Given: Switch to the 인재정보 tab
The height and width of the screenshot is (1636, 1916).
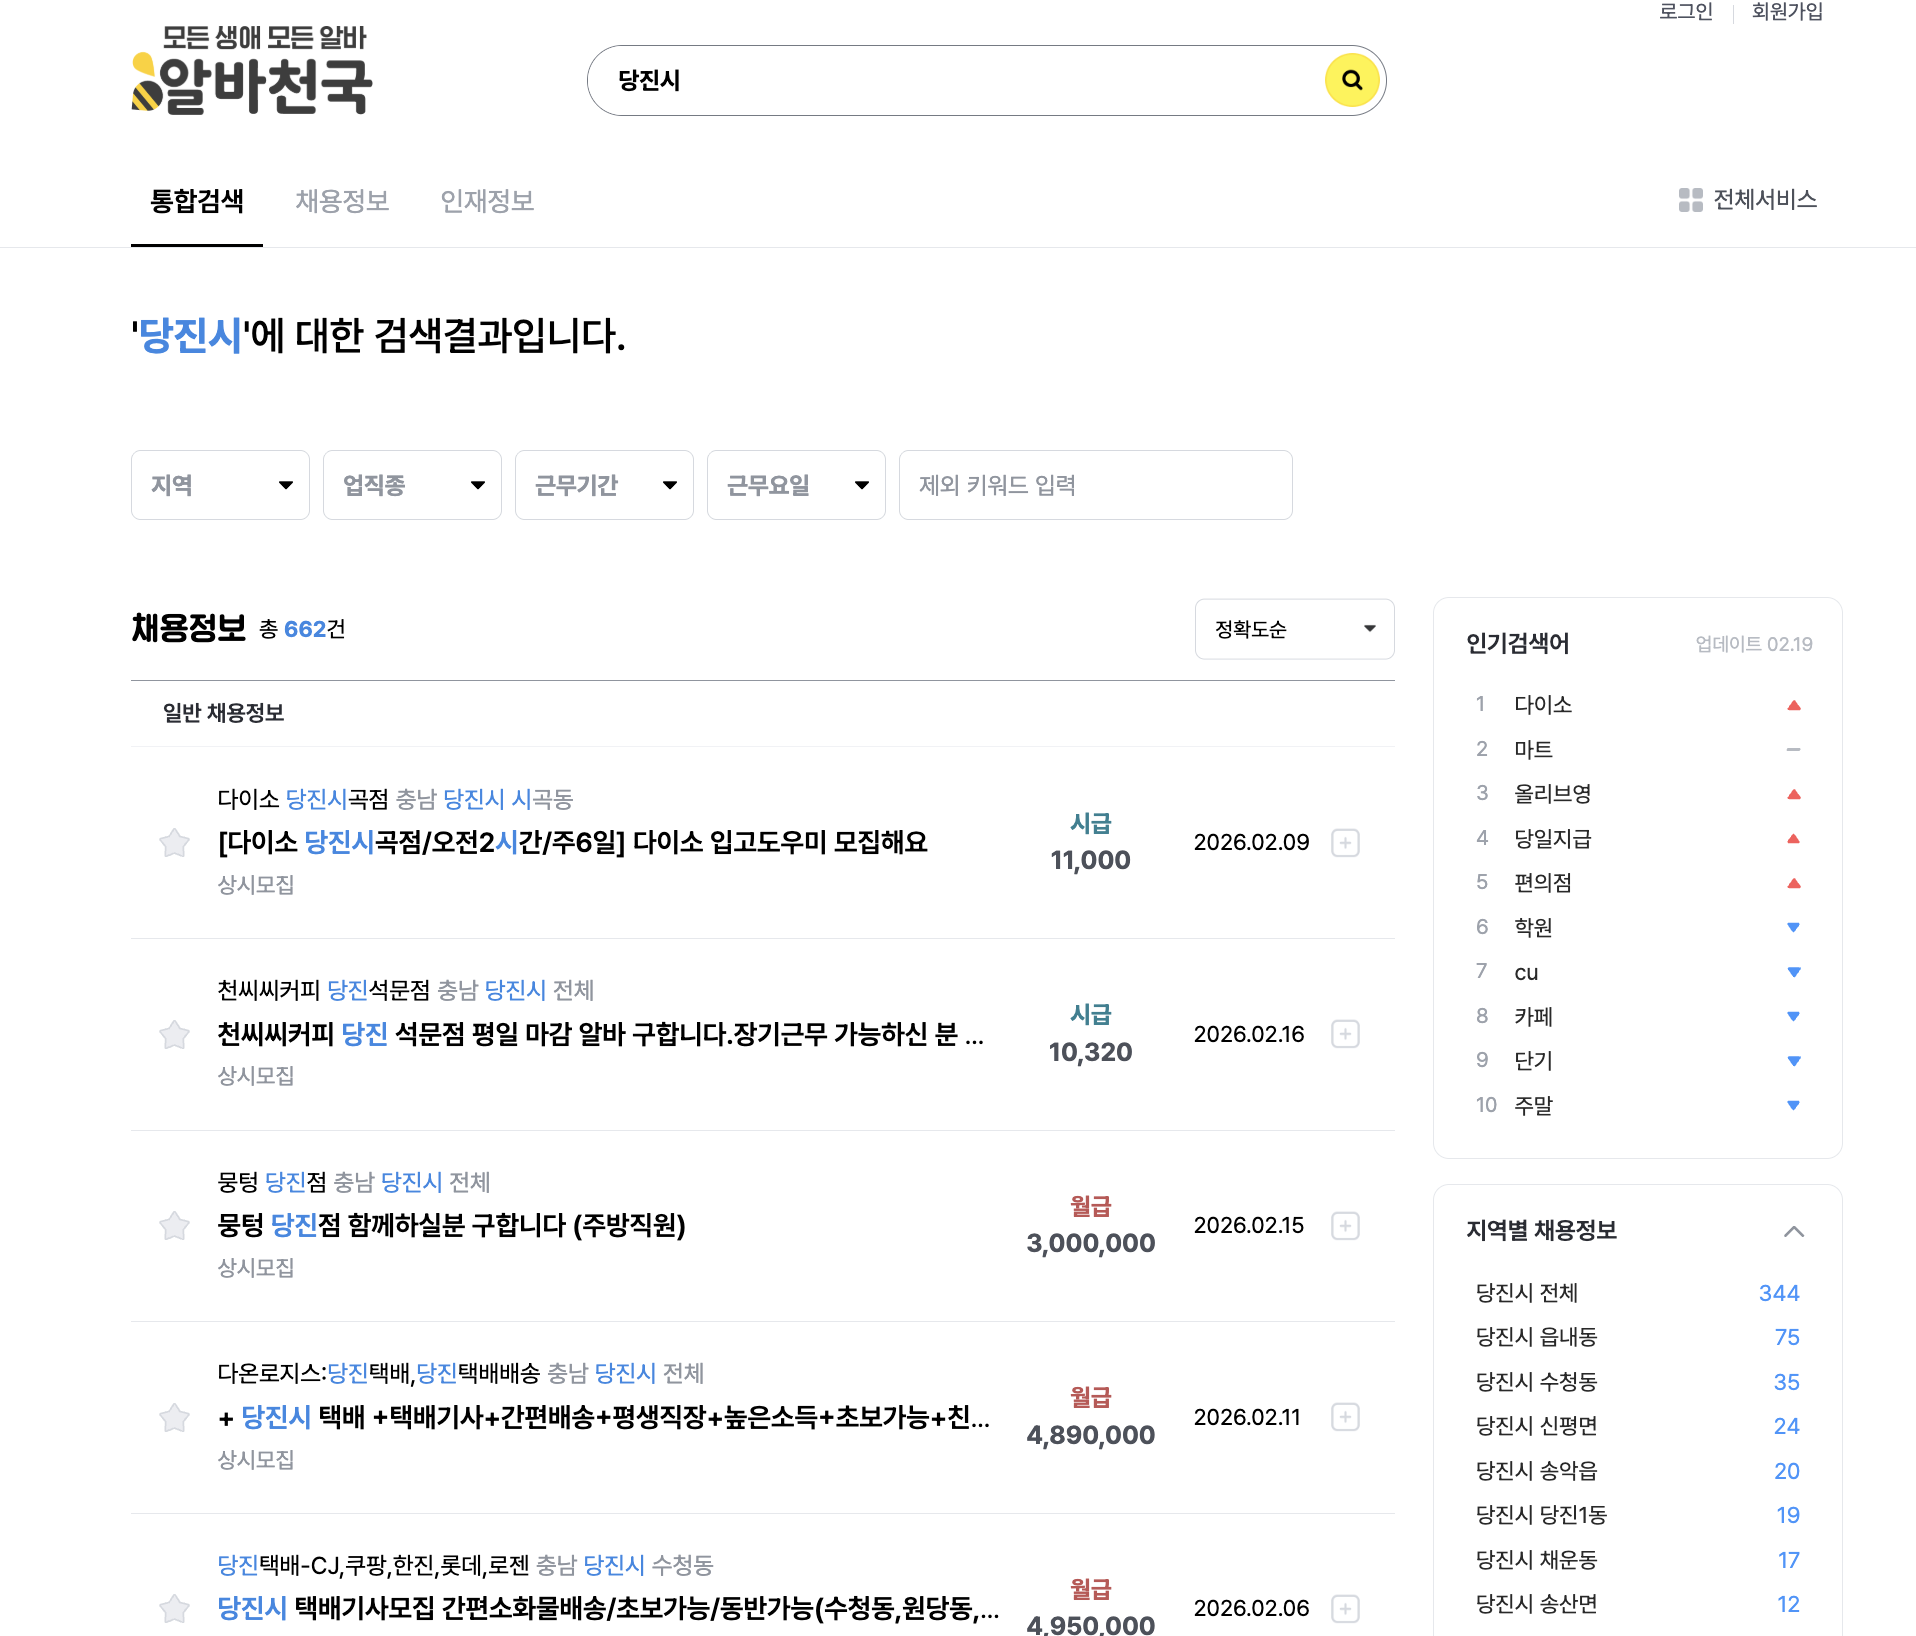Looking at the screenshot, I should pos(487,201).
